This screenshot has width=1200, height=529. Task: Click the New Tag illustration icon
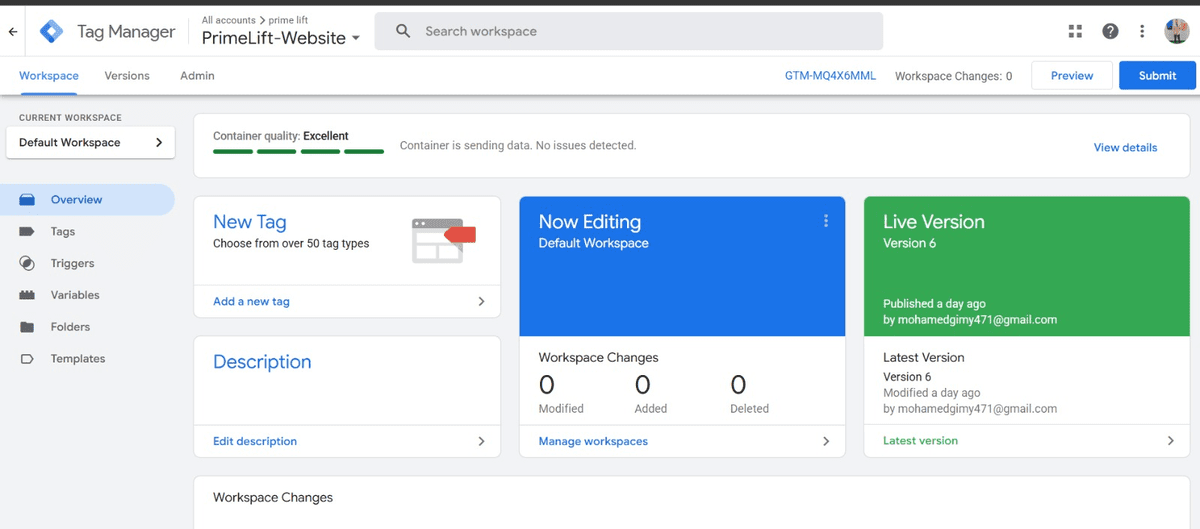(x=443, y=240)
